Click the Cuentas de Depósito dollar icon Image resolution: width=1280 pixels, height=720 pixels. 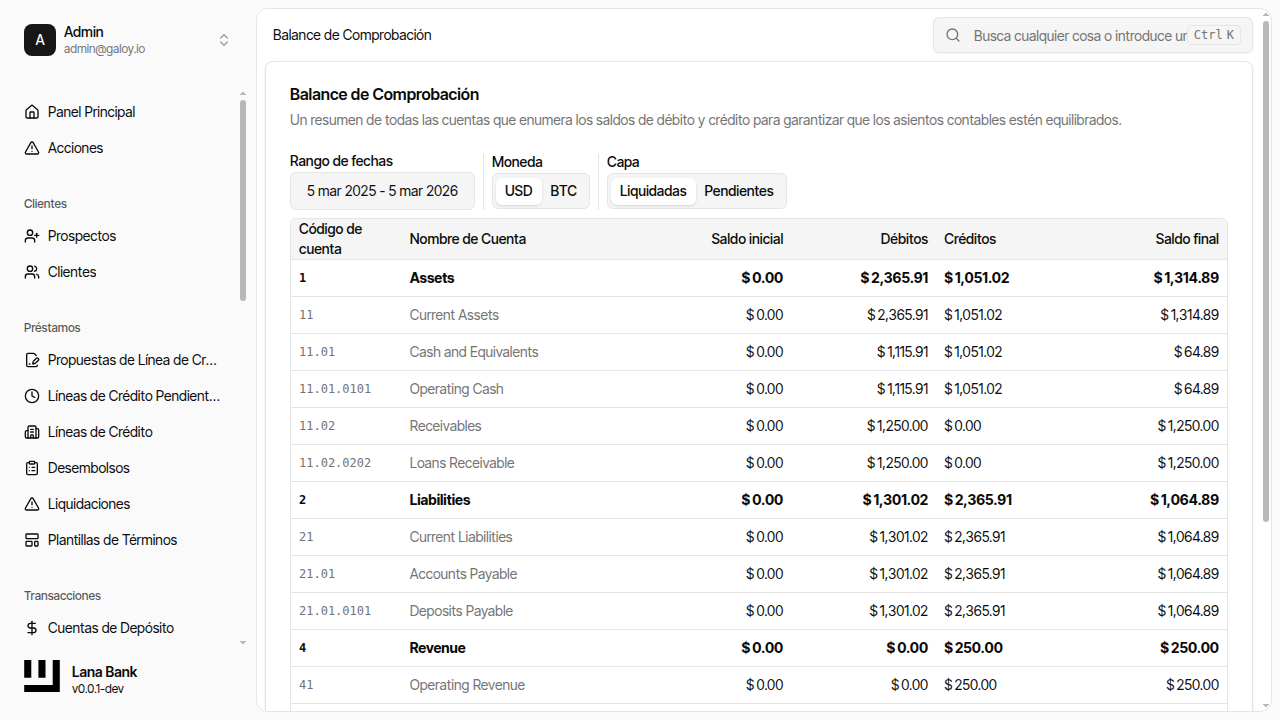coord(32,628)
